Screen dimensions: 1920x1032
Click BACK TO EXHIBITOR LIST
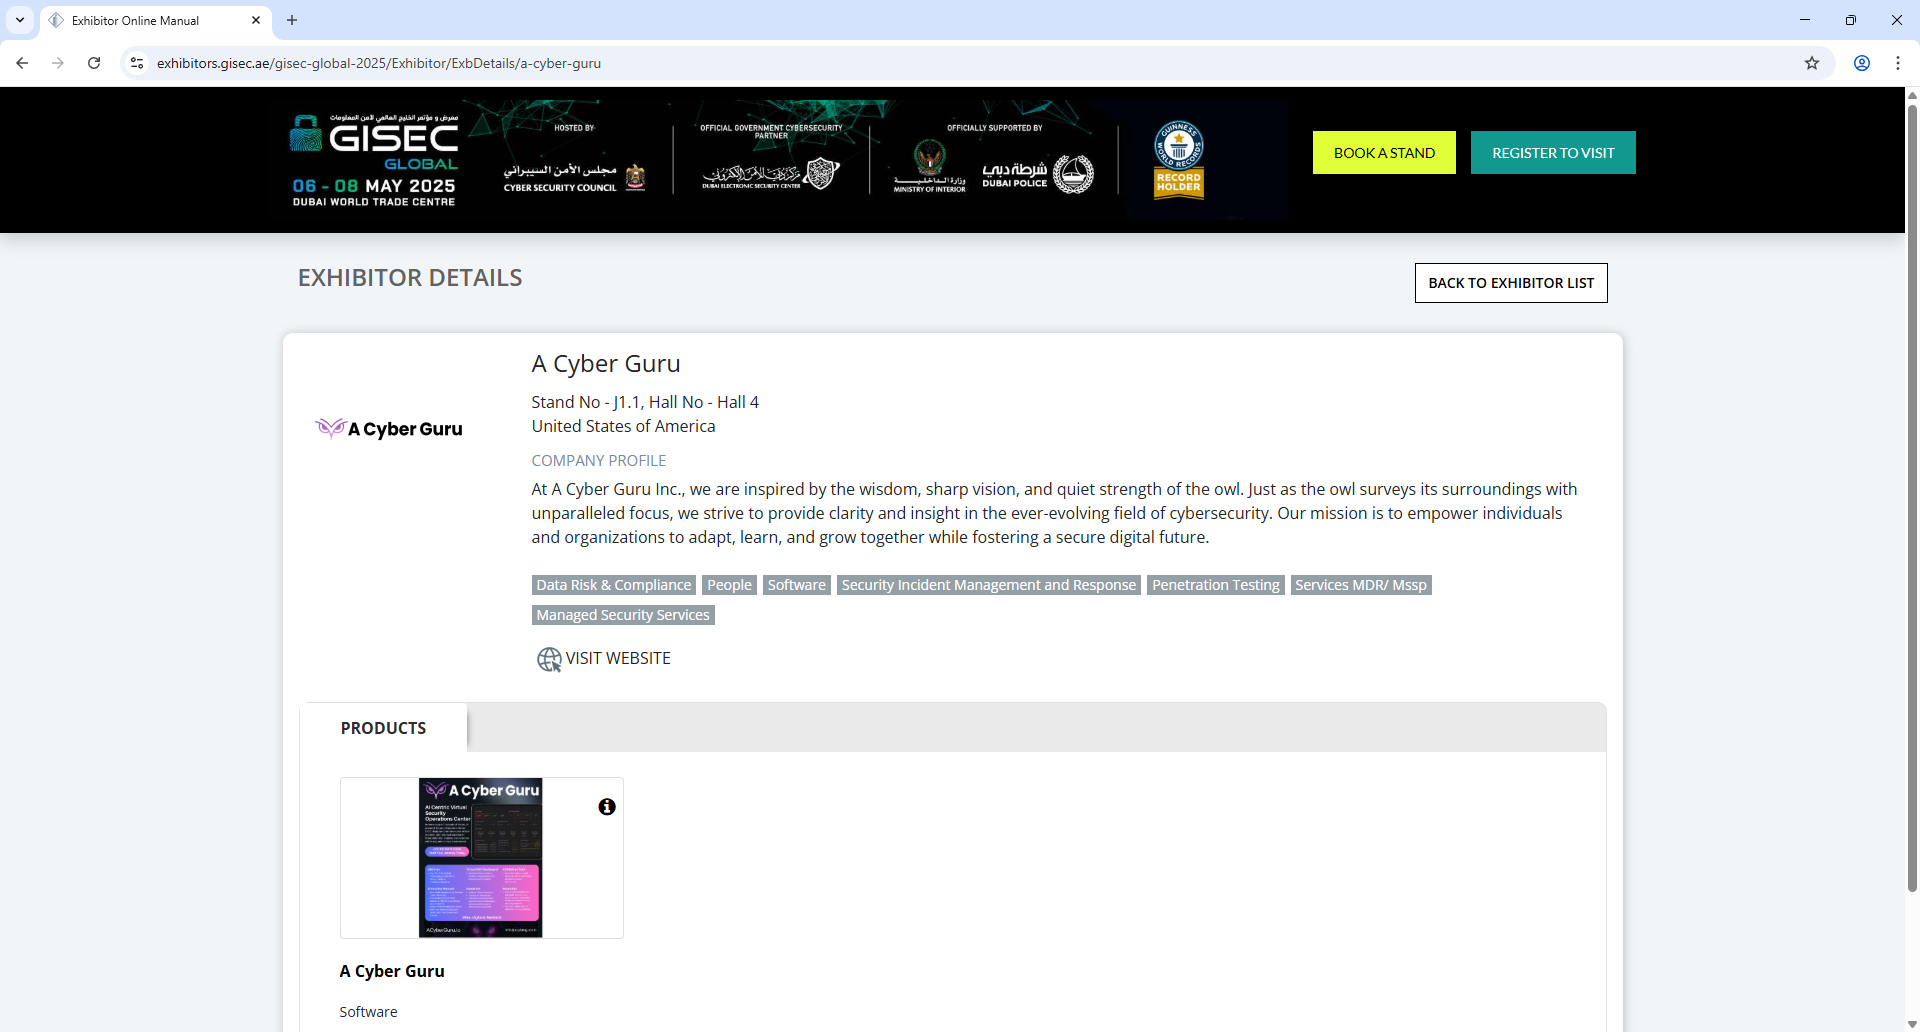pos(1510,283)
